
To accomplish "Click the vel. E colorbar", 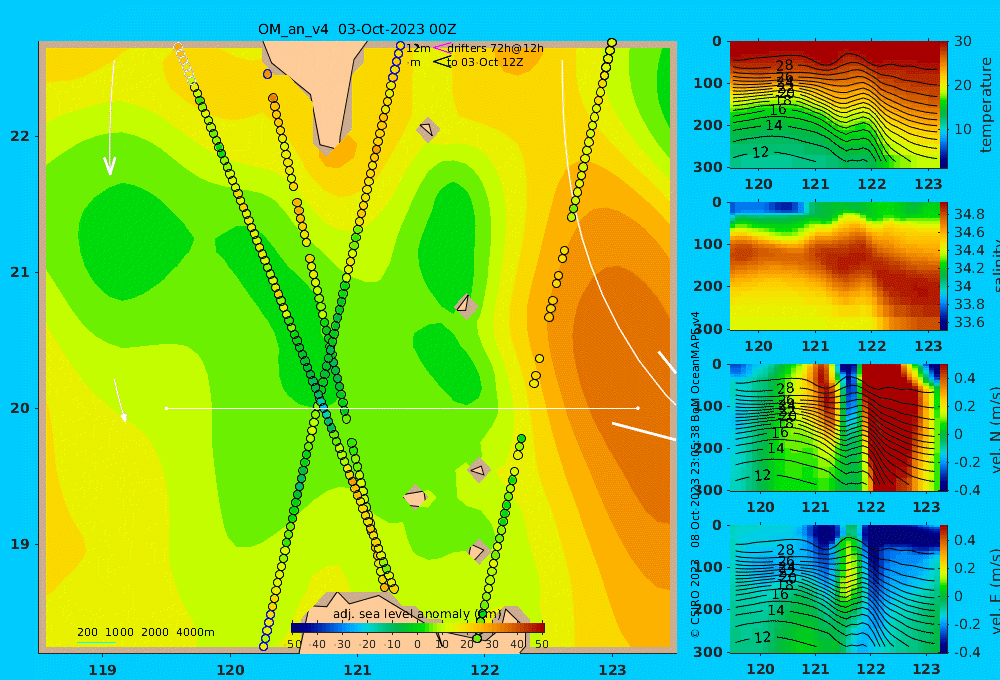I will 944,589.
